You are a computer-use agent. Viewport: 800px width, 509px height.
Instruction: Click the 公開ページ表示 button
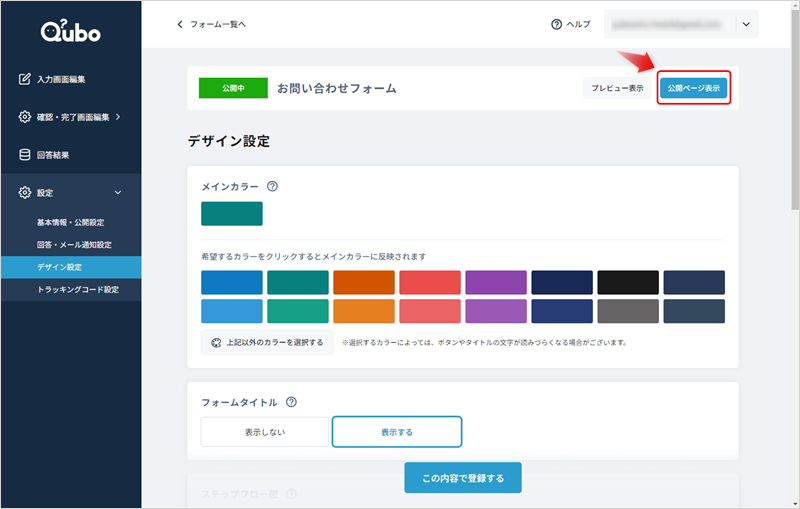tap(693, 88)
